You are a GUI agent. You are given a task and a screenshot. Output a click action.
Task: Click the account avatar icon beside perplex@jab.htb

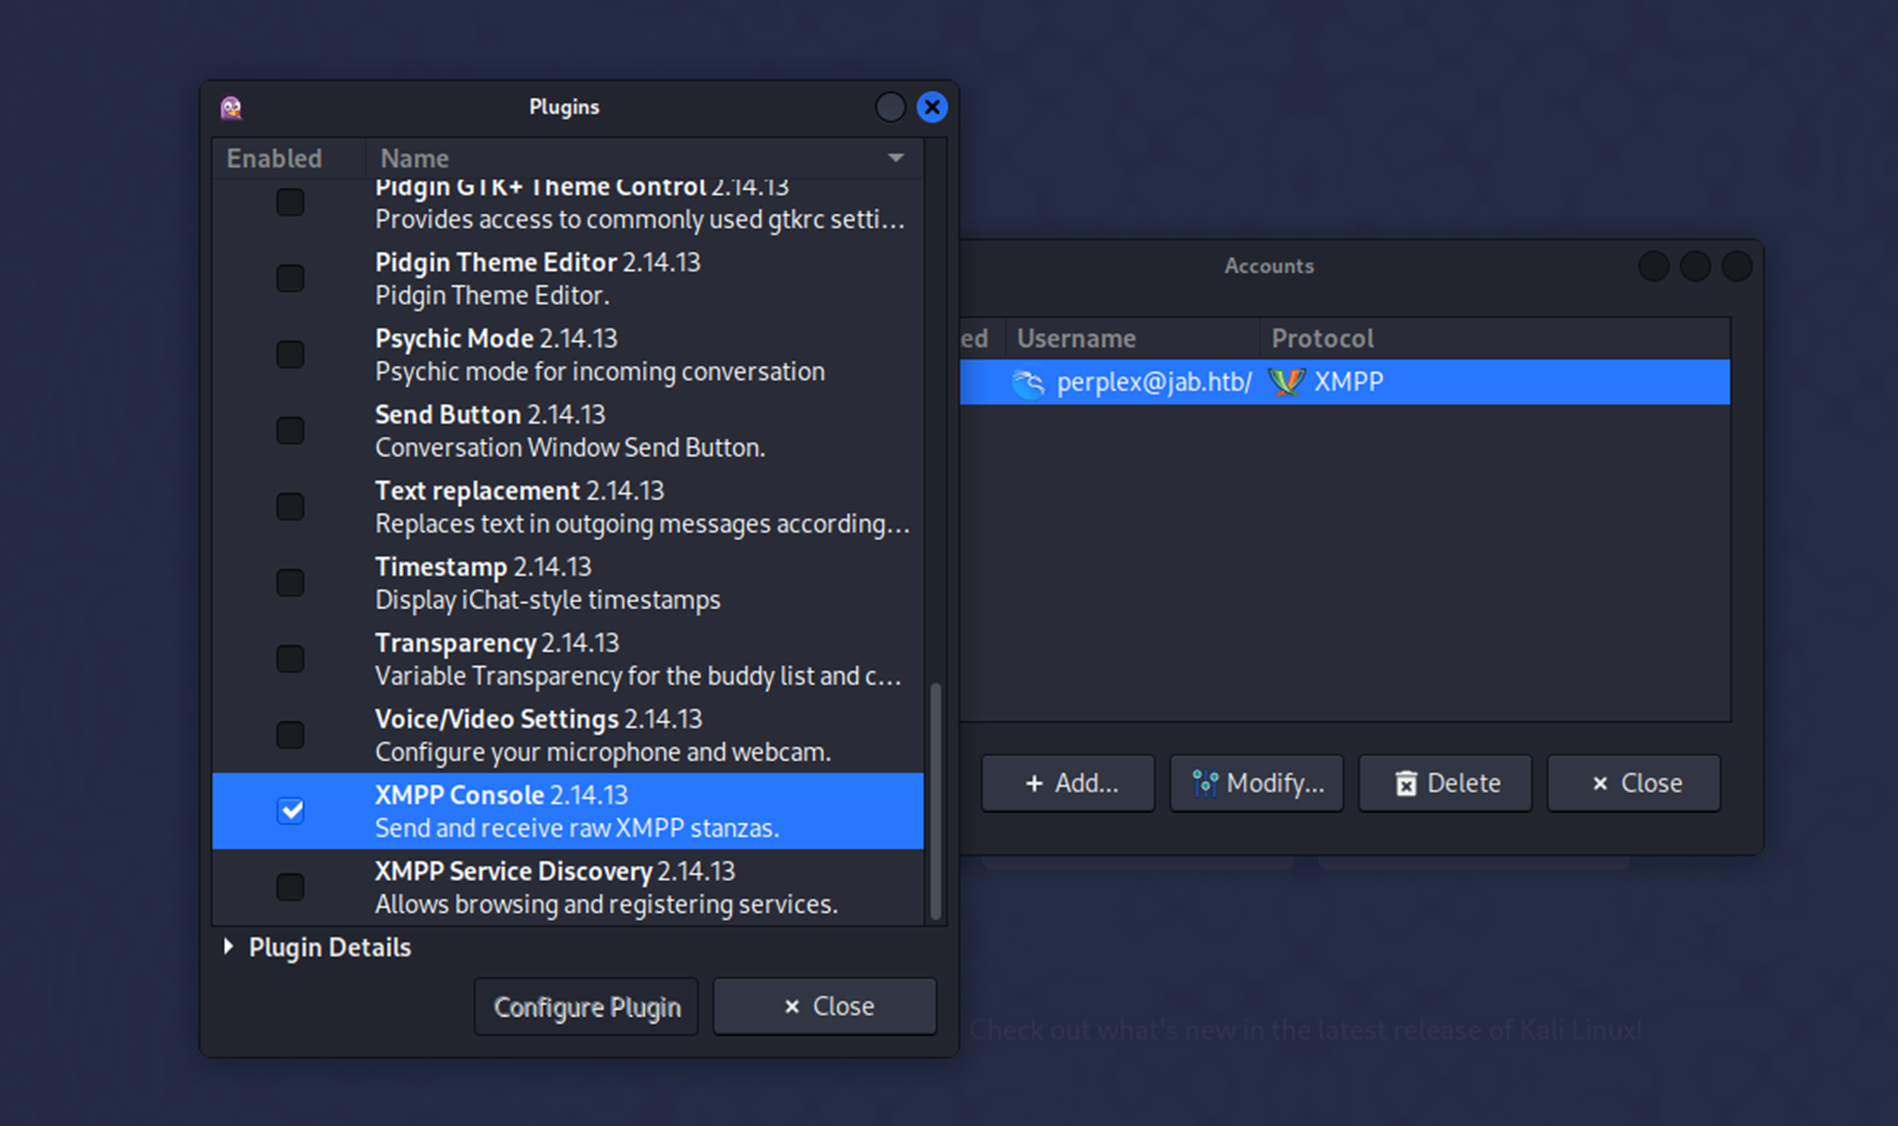[x=1028, y=382]
